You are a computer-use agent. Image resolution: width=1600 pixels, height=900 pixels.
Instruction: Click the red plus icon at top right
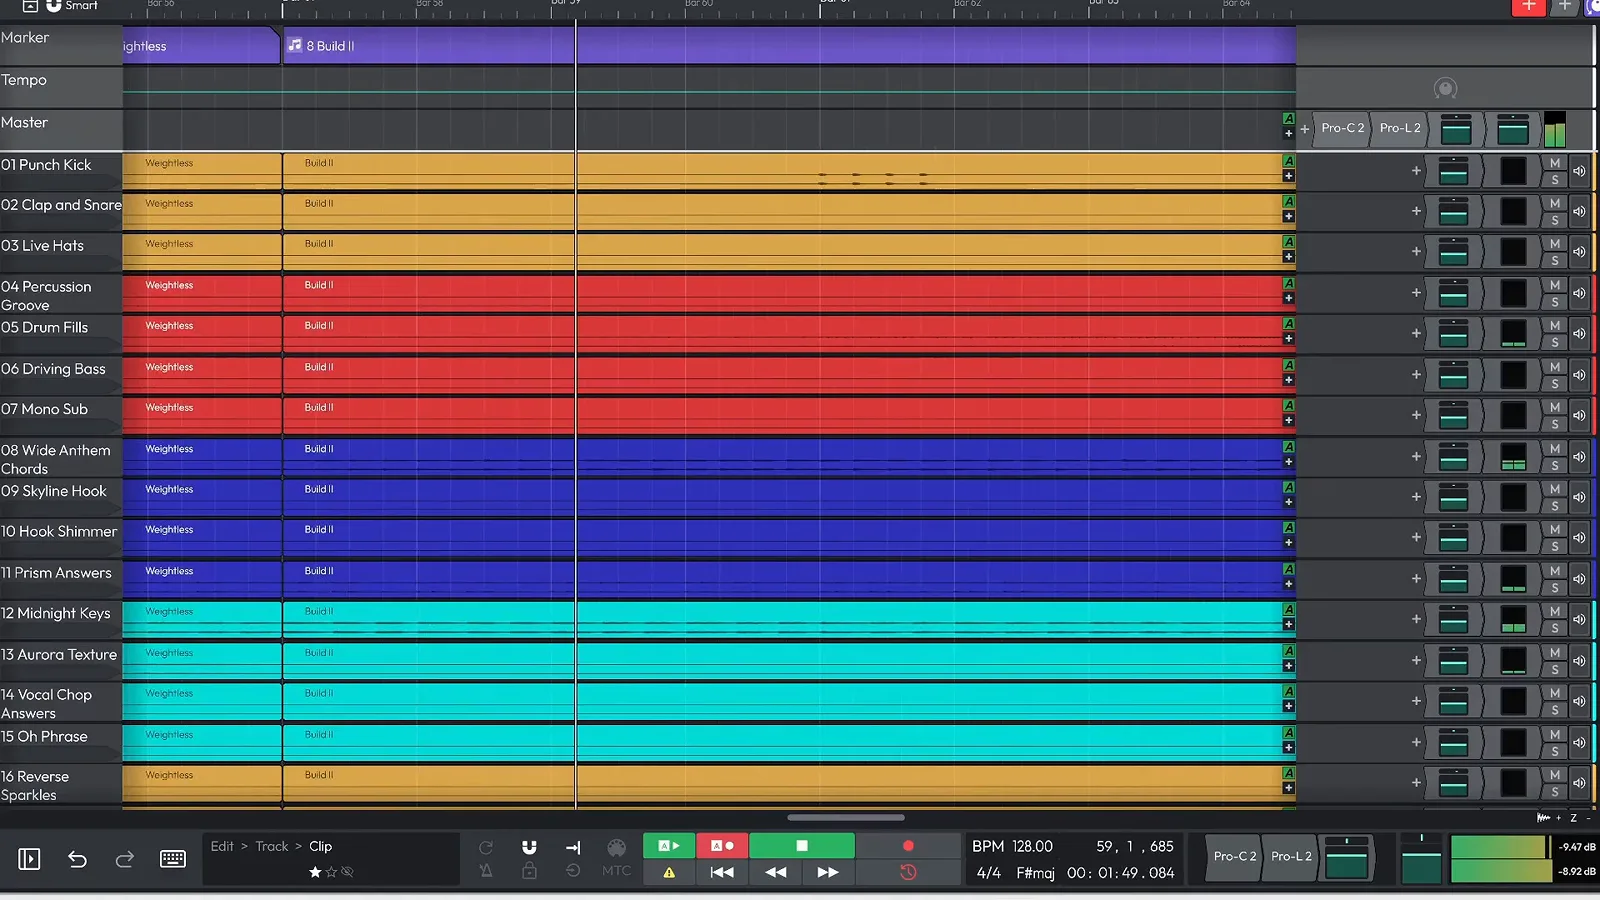(1528, 7)
